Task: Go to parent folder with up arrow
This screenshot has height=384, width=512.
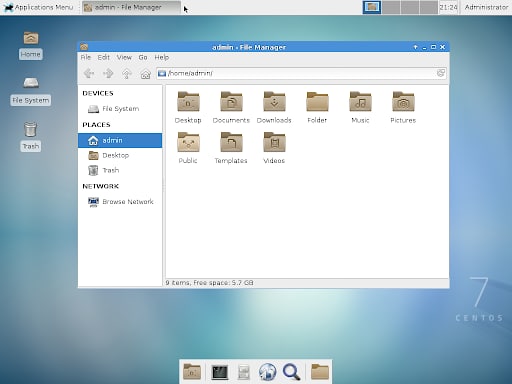Action: click(x=127, y=73)
